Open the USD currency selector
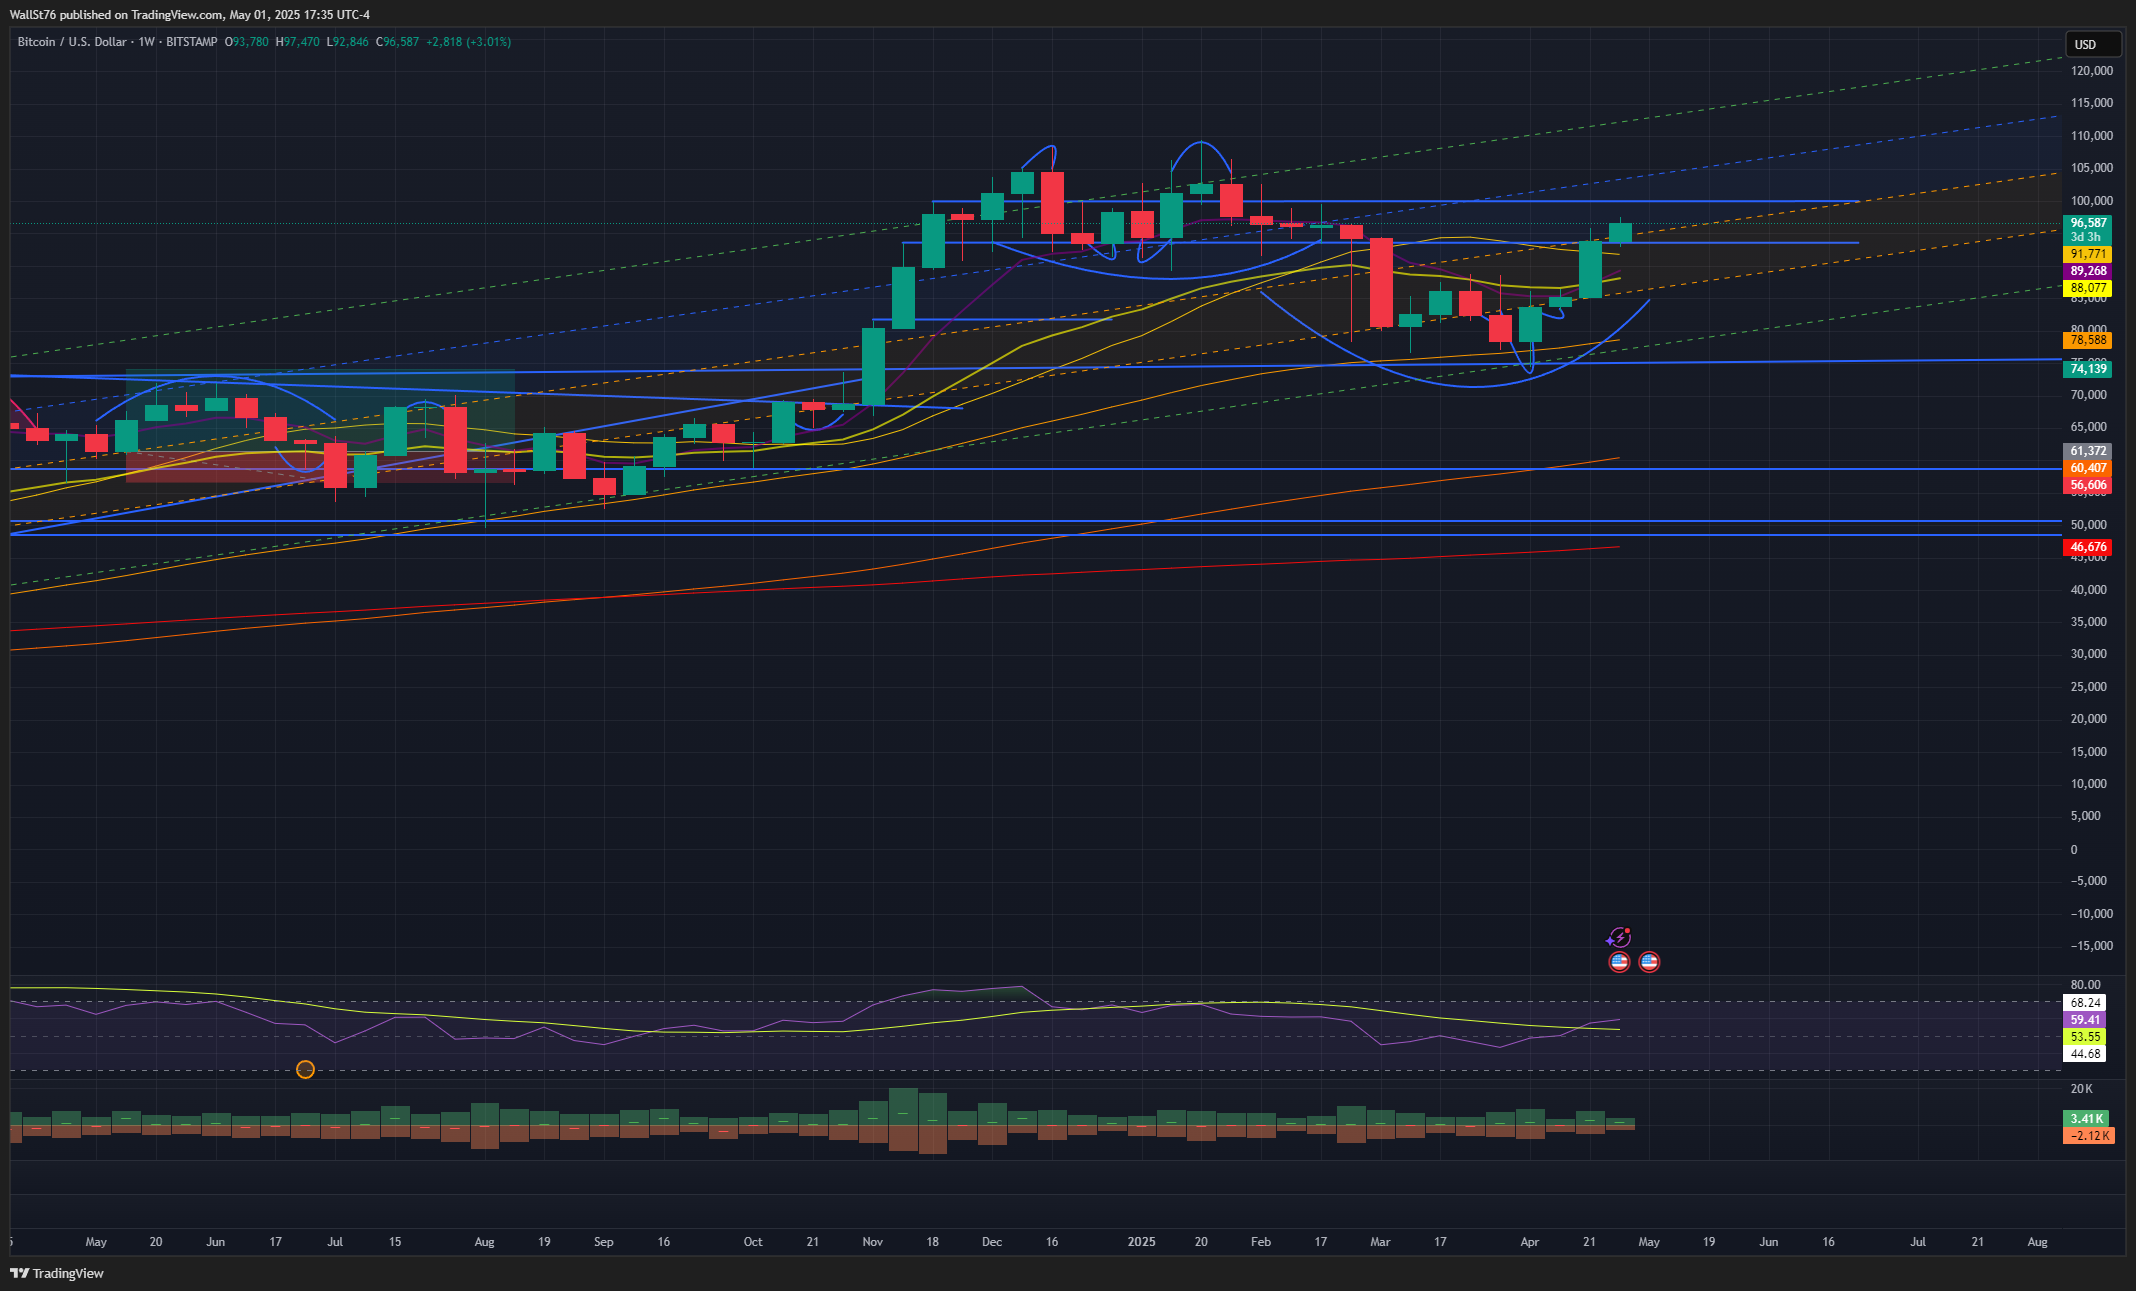The width and height of the screenshot is (2136, 1291). click(2092, 44)
